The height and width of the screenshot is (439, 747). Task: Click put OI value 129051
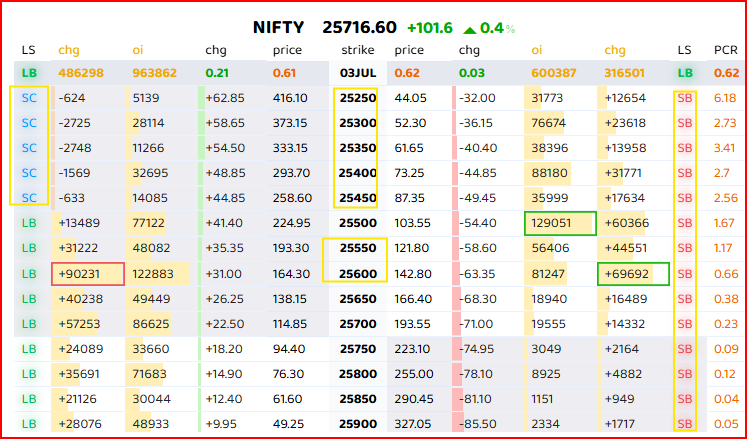pos(551,223)
